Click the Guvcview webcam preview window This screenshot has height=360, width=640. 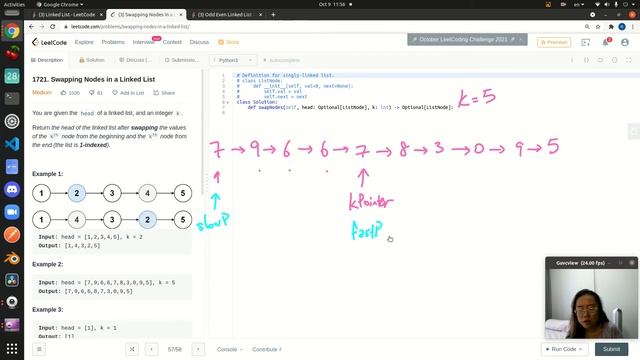point(591,298)
